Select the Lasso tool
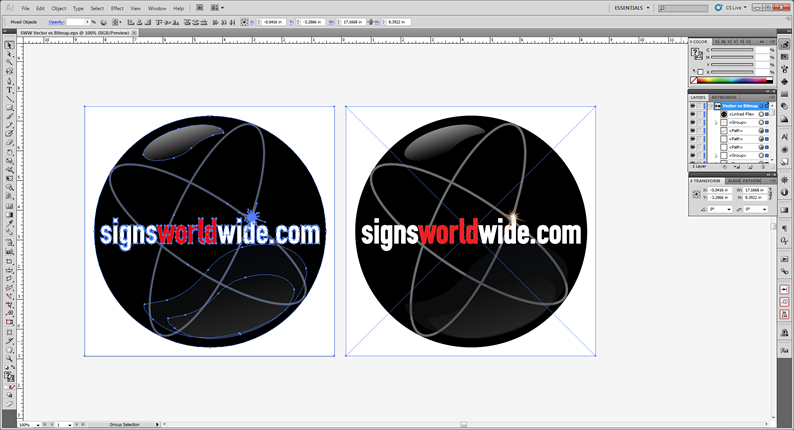The width and height of the screenshot is (794, 430). 9,71
